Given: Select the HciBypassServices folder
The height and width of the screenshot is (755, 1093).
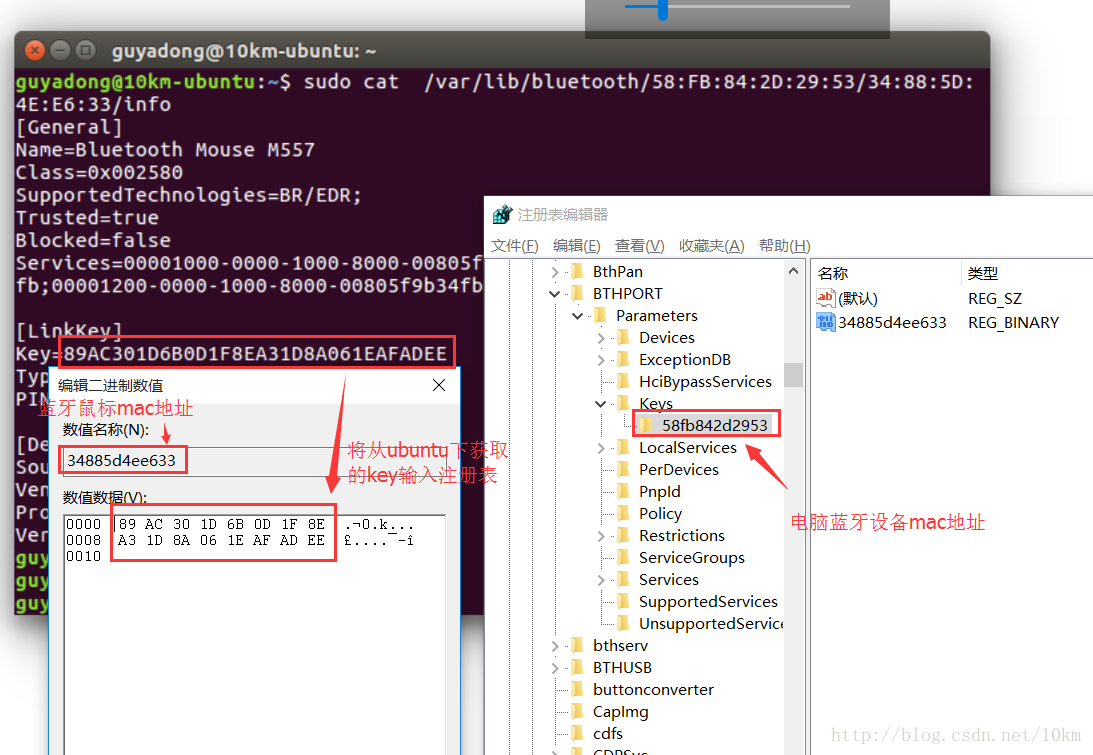Looking at the screenshot, I should coord(705,381).
